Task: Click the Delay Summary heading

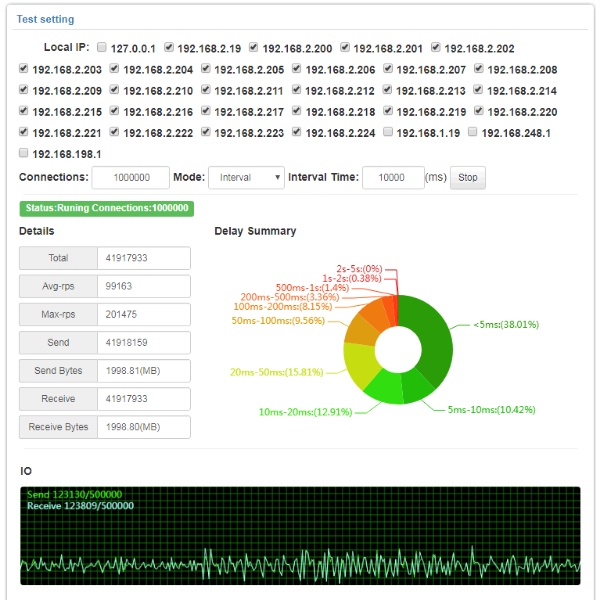Action: click(255, 231)
